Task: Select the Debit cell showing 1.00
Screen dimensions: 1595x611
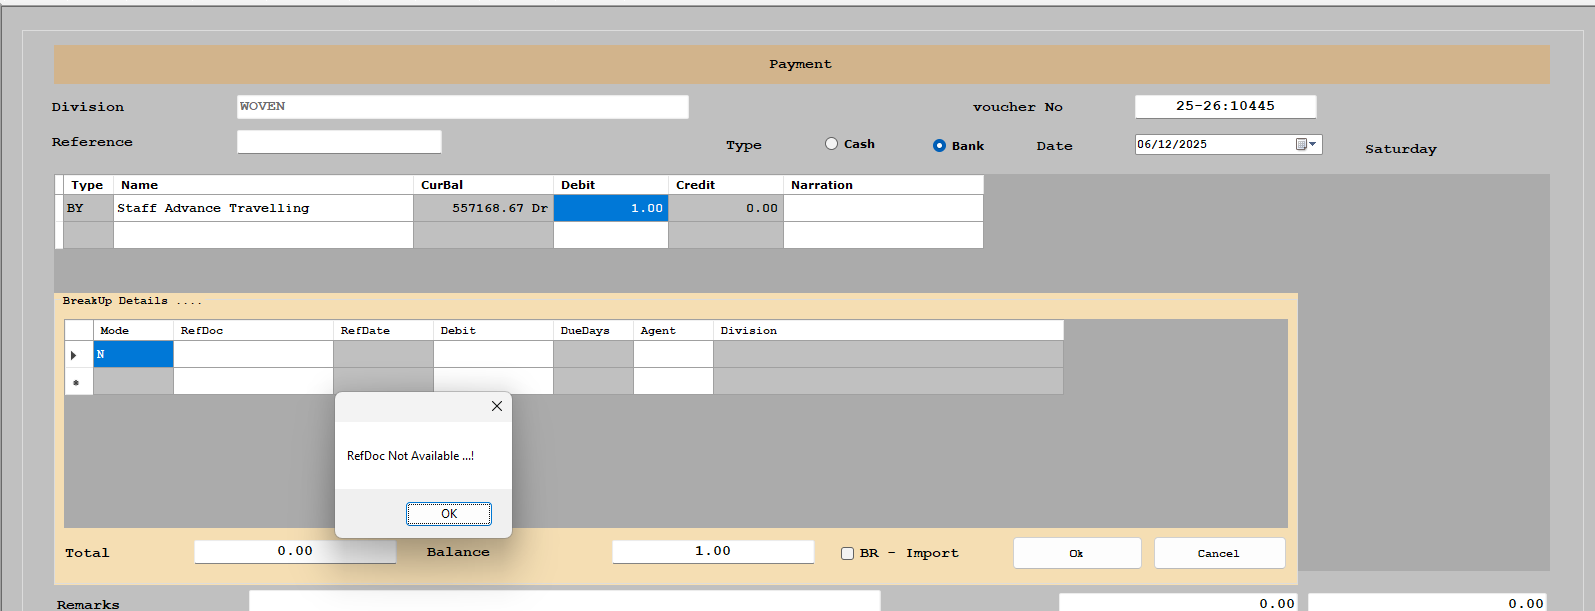Action: click(610, 208)
